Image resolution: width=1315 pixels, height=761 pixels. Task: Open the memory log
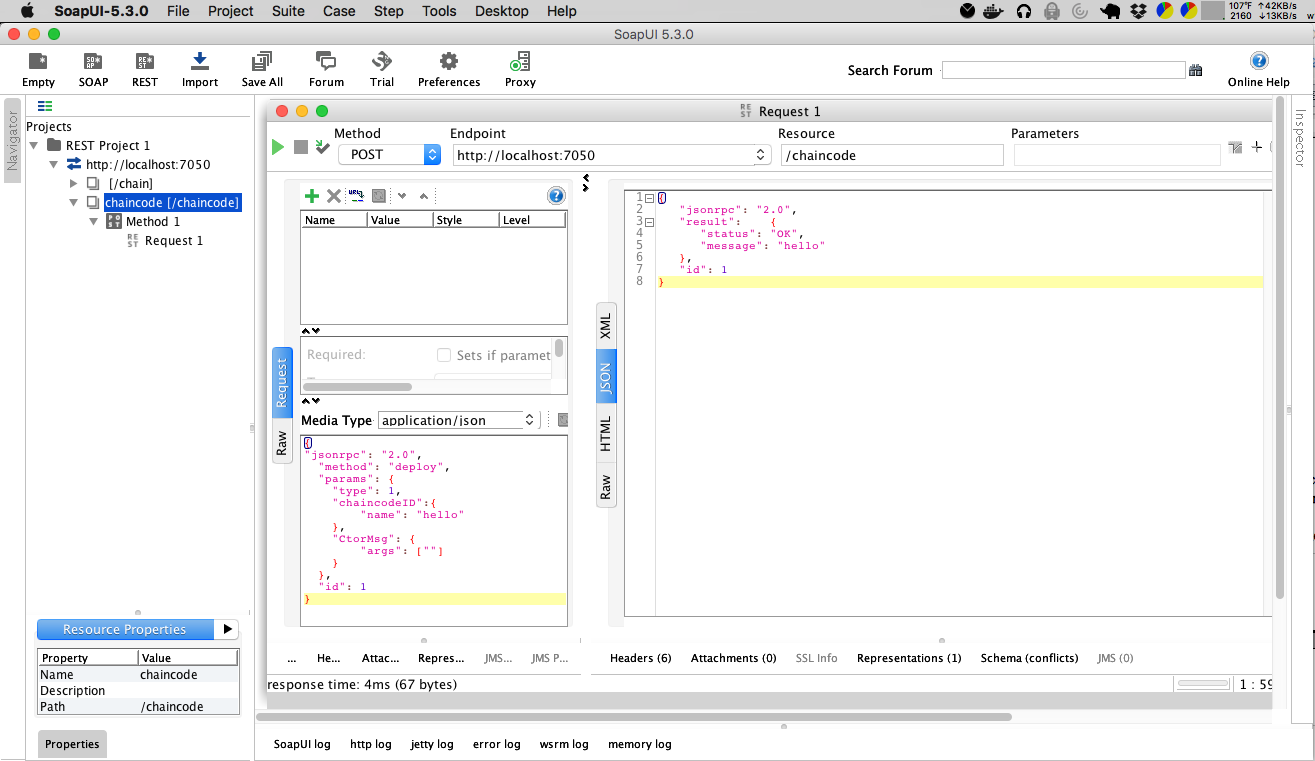click(x=640, y=744)
